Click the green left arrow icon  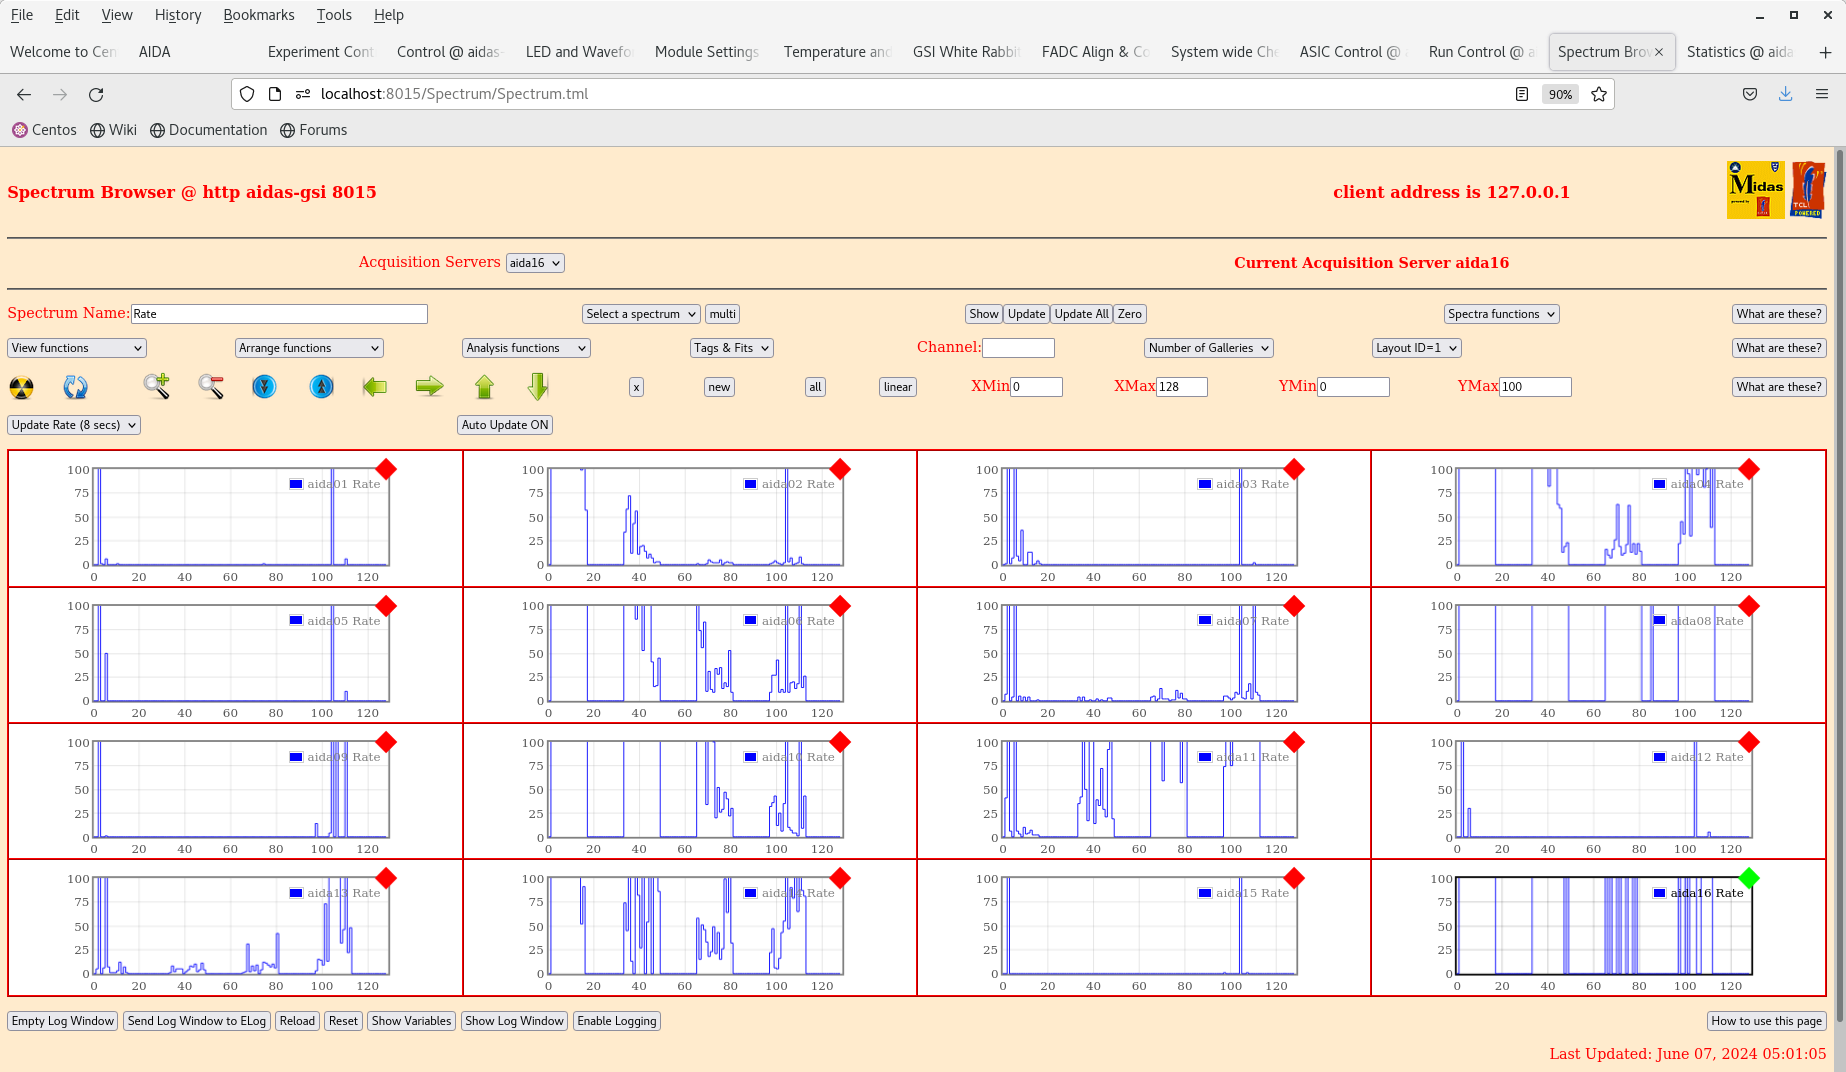[x=375, y=386]
